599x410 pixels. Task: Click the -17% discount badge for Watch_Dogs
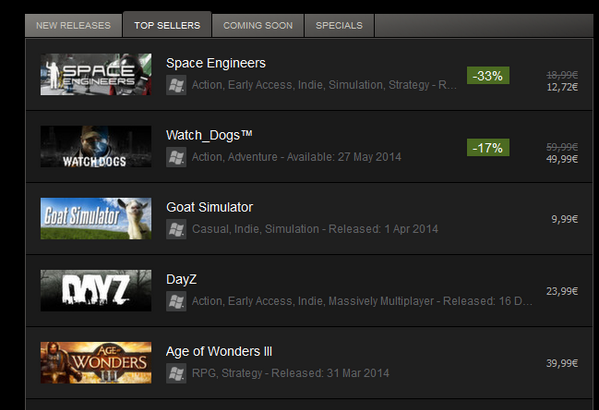[x=488, y=147]
